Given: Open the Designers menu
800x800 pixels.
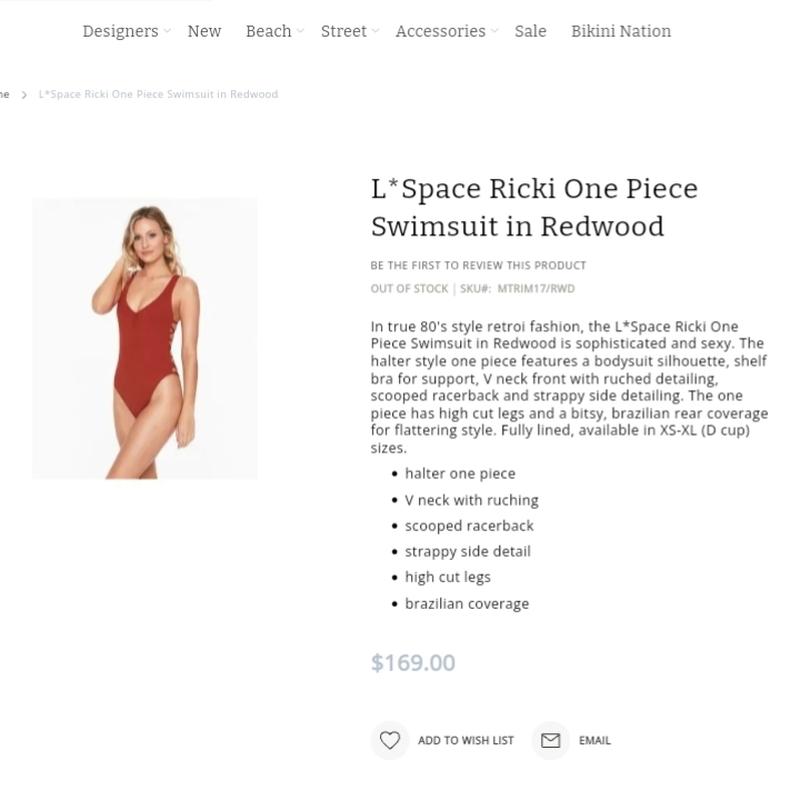Looking at the screenshot, I should tap(120, 32).
